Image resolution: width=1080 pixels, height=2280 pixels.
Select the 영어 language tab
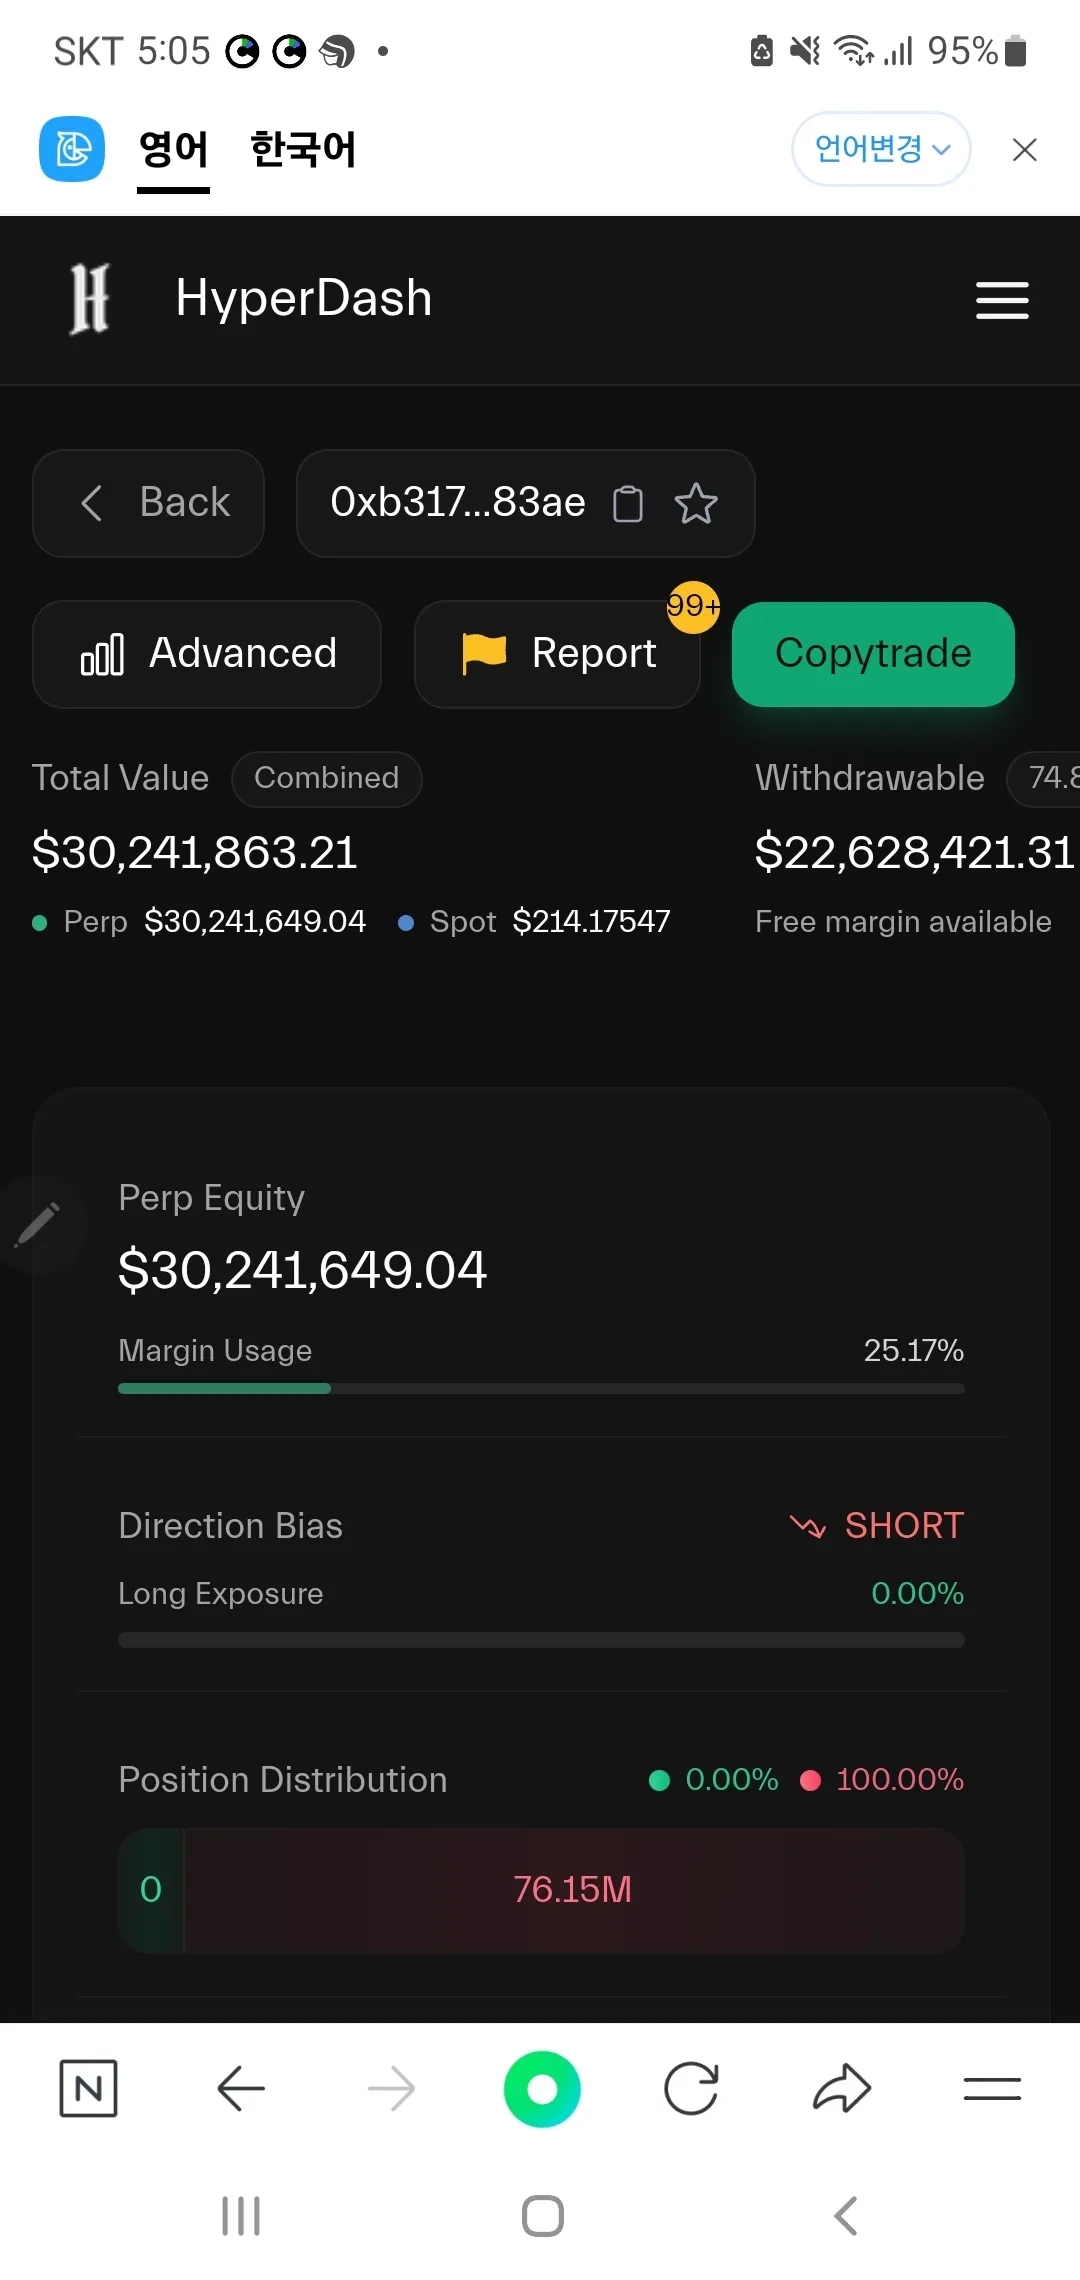pyautogui.click(x=173, y=149)
